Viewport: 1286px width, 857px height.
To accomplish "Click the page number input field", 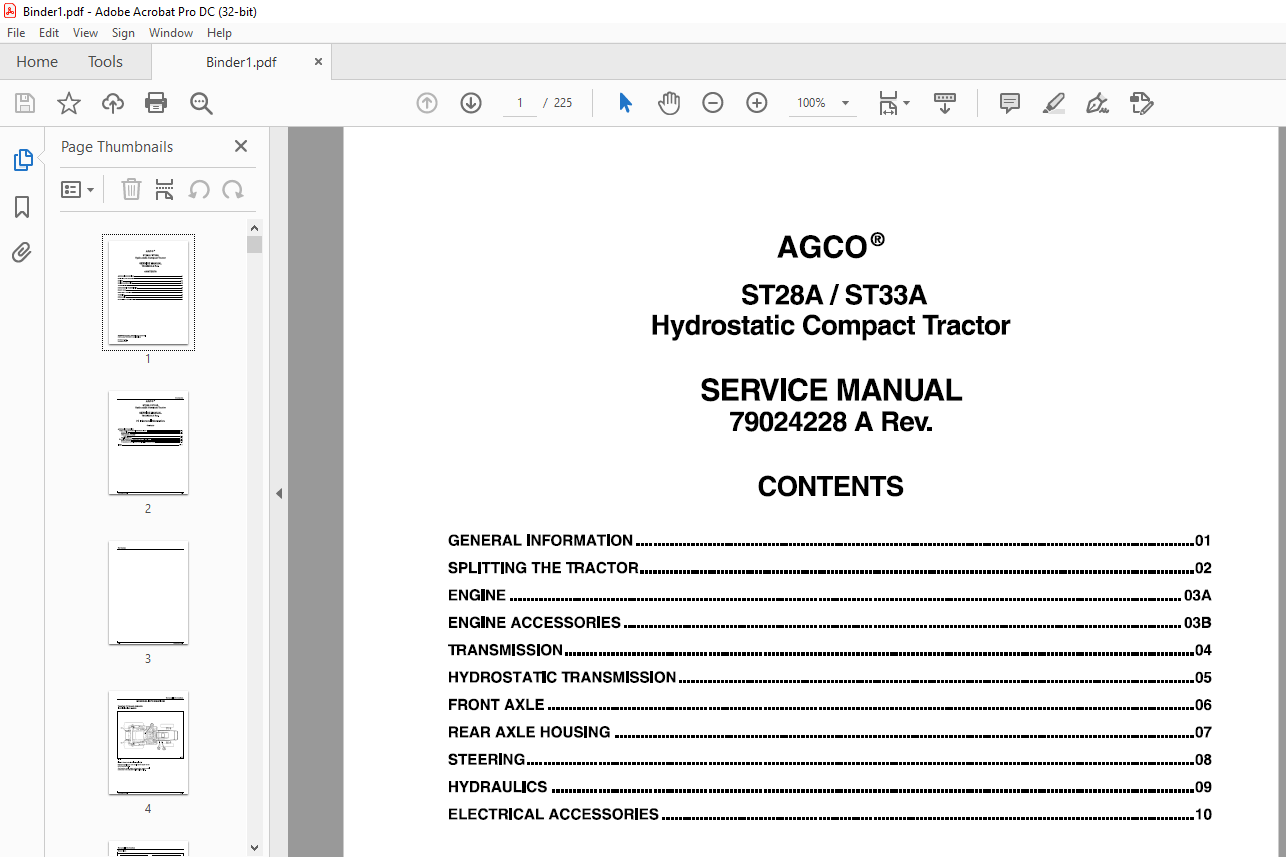I will [x=520, y=103].
